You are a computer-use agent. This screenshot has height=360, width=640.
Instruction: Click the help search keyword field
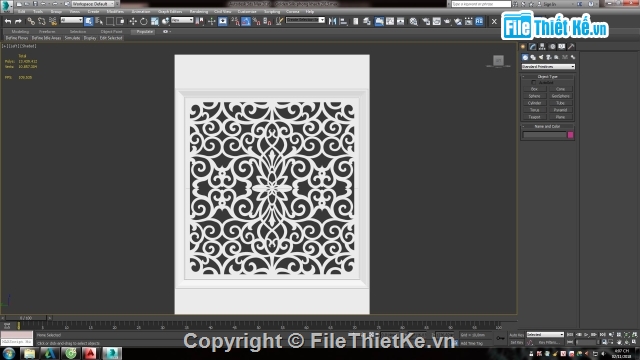[481, 4]
